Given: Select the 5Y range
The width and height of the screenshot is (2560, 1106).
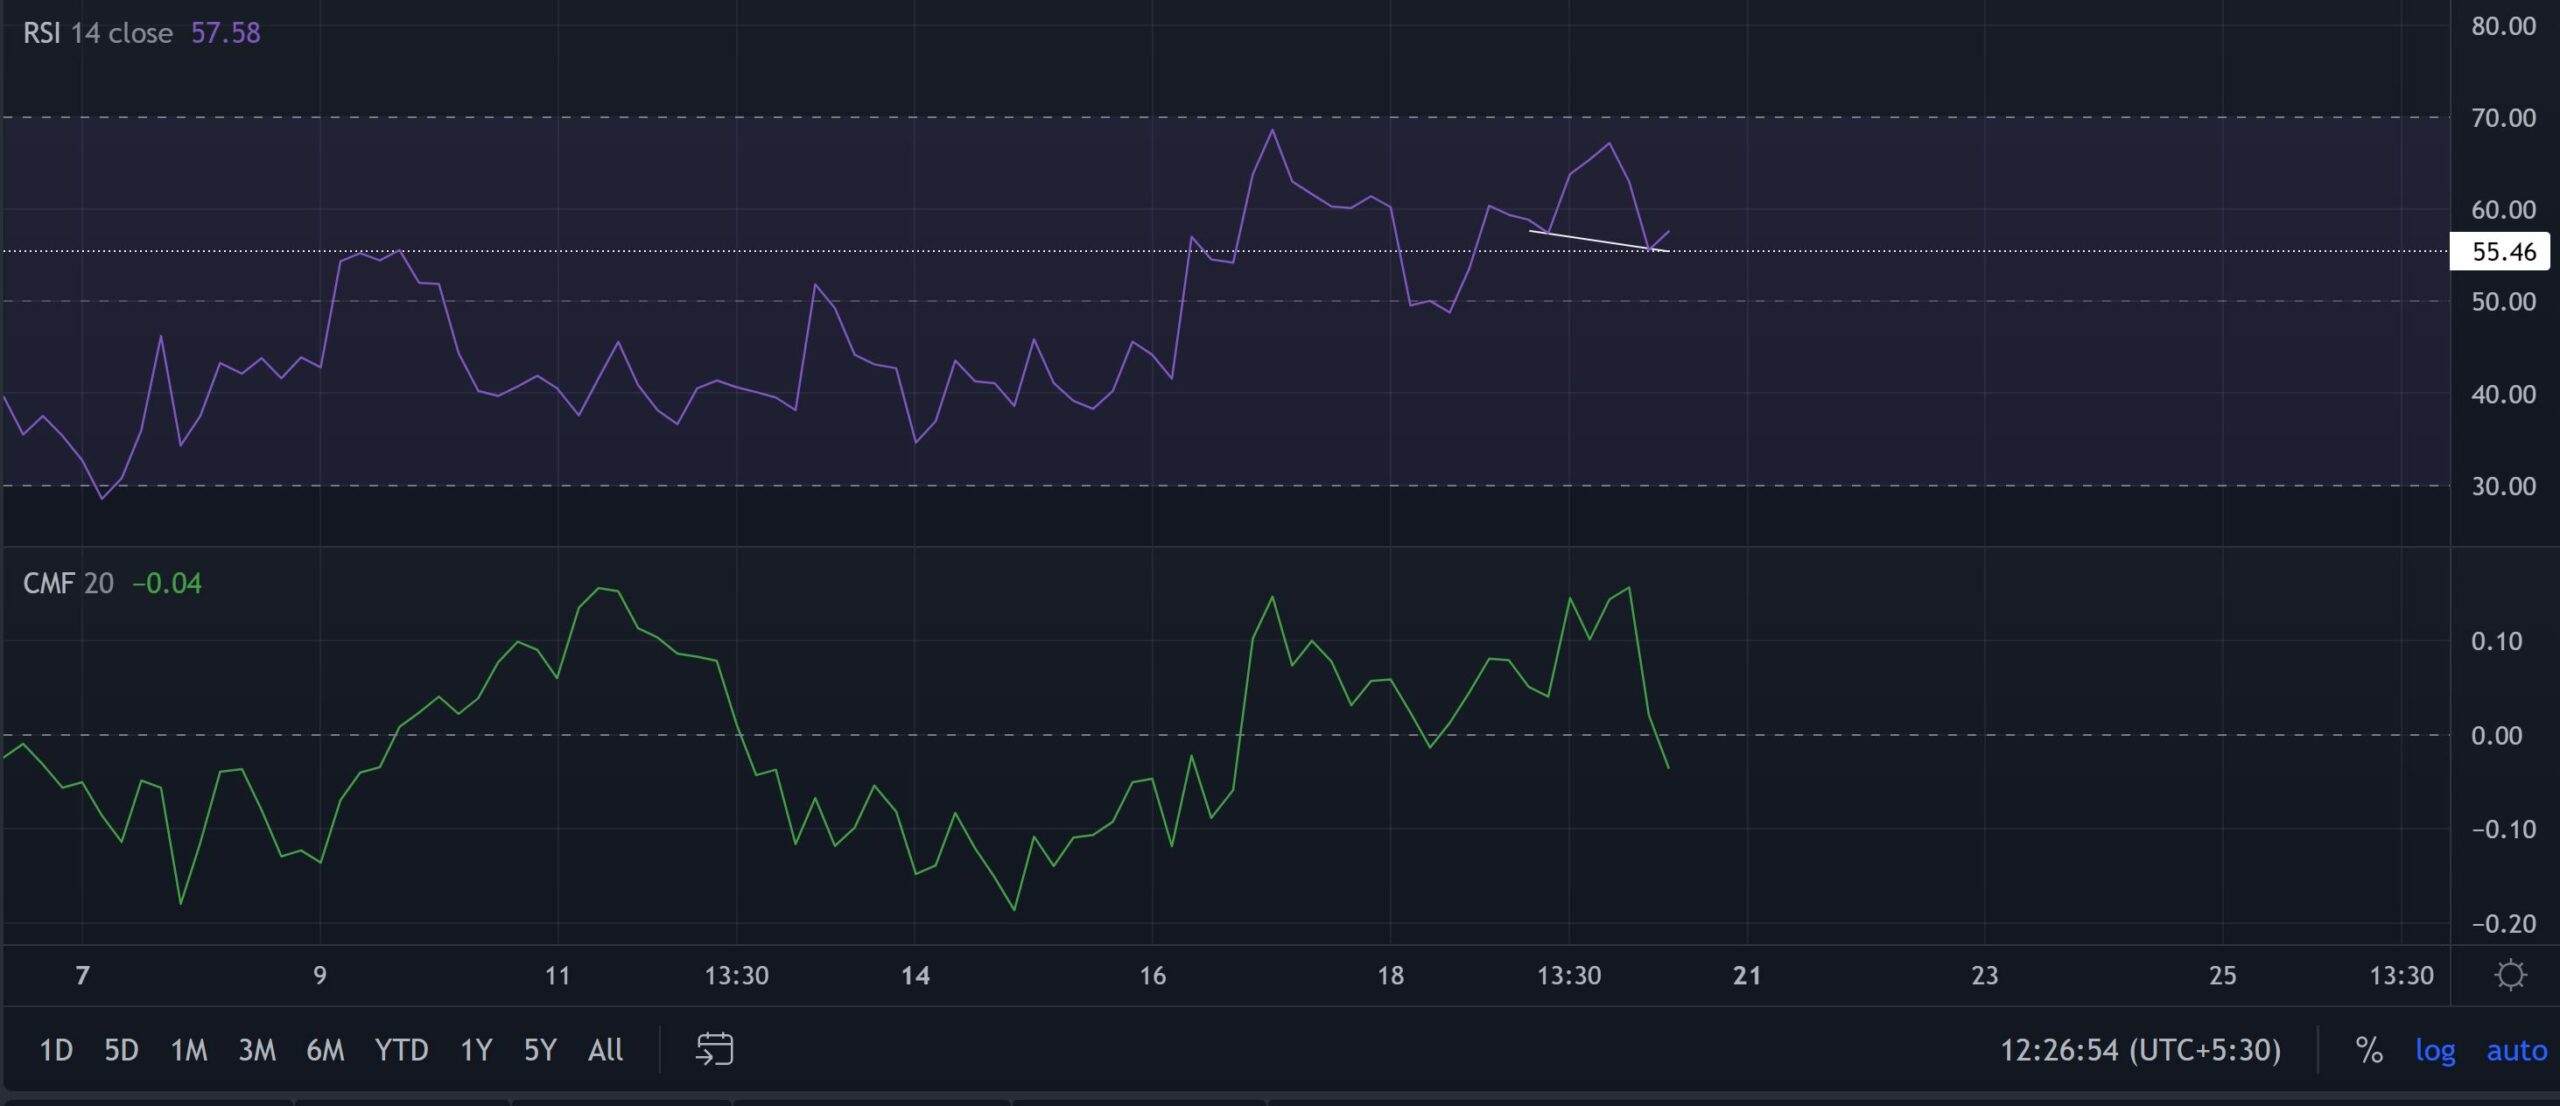Looking at the screenshot, I should 538,1050.
